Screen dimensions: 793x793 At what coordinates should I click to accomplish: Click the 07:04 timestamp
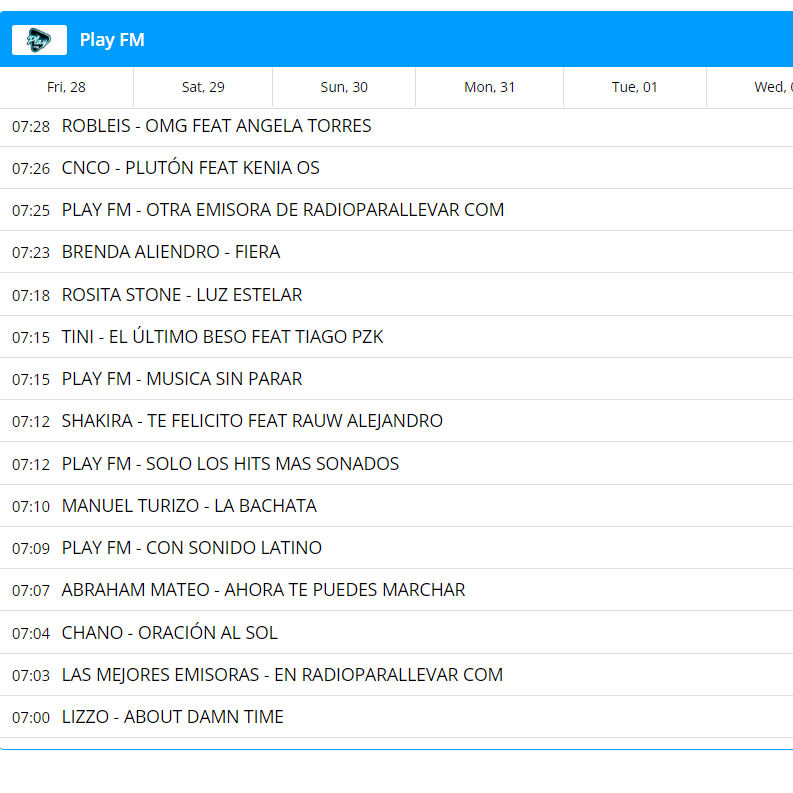pyautogui.click(x=31, y=633)
